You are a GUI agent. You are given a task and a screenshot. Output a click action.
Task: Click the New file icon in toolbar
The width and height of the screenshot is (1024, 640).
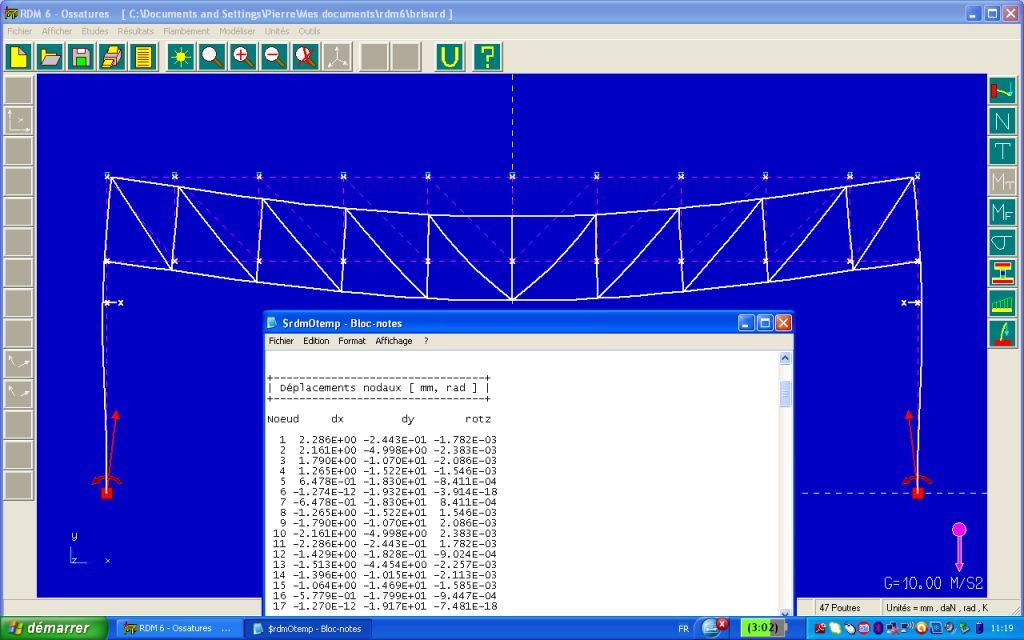click(x=19, y=57)
